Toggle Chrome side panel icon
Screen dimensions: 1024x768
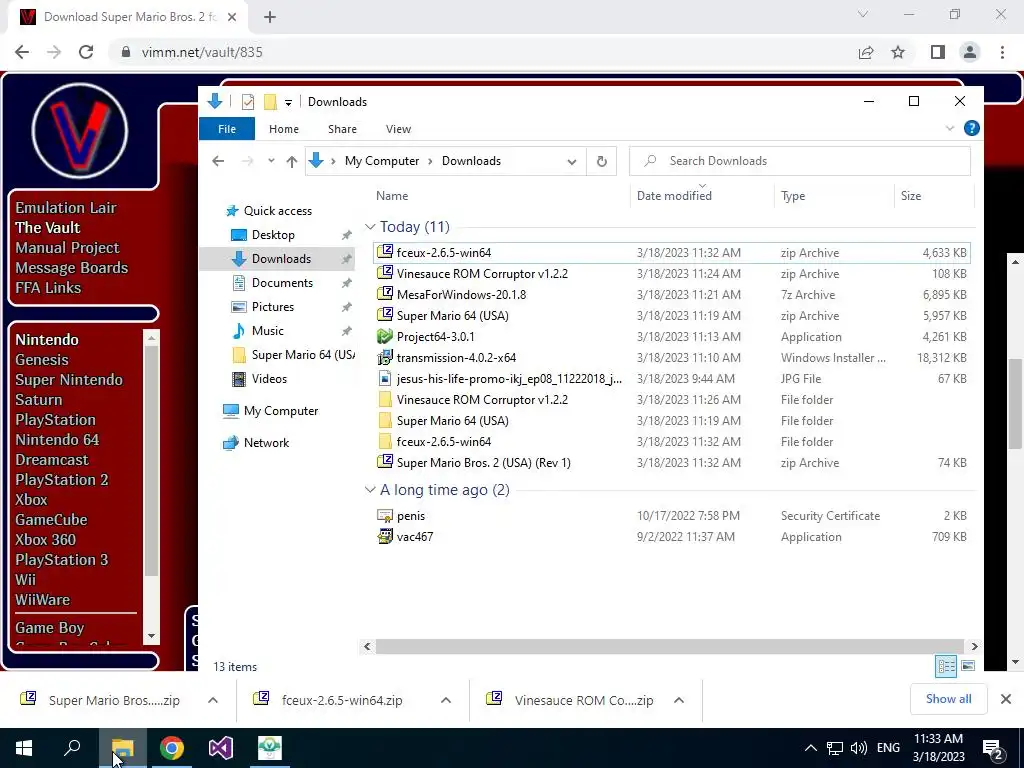click(x=937, y=52)
